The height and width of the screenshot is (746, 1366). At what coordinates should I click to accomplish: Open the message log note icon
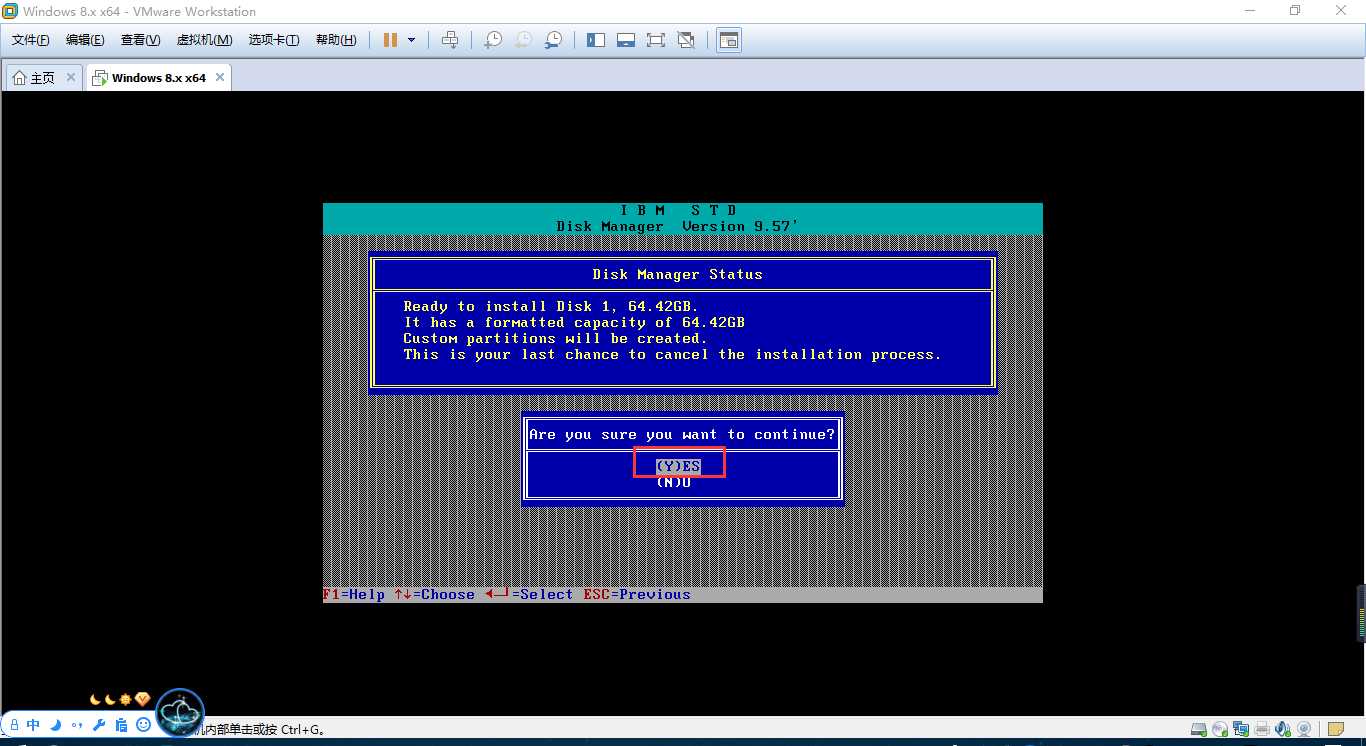(x=1336, y=729)
